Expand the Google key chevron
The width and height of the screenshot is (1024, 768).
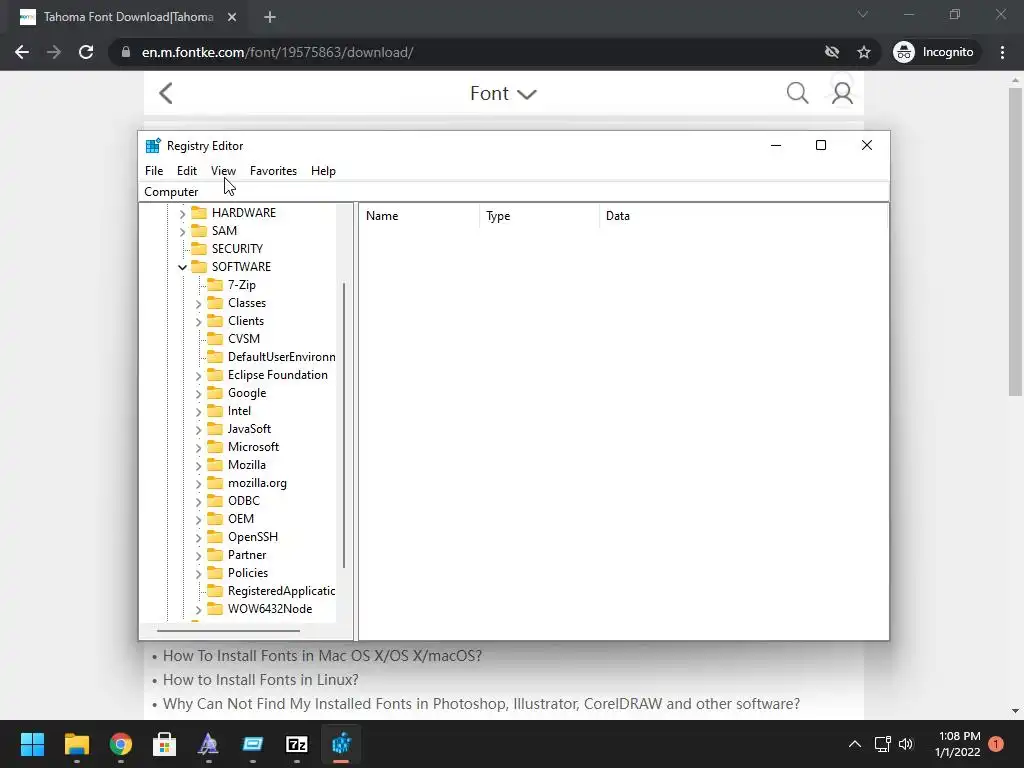pyautogui.click(x=199, y=394)
